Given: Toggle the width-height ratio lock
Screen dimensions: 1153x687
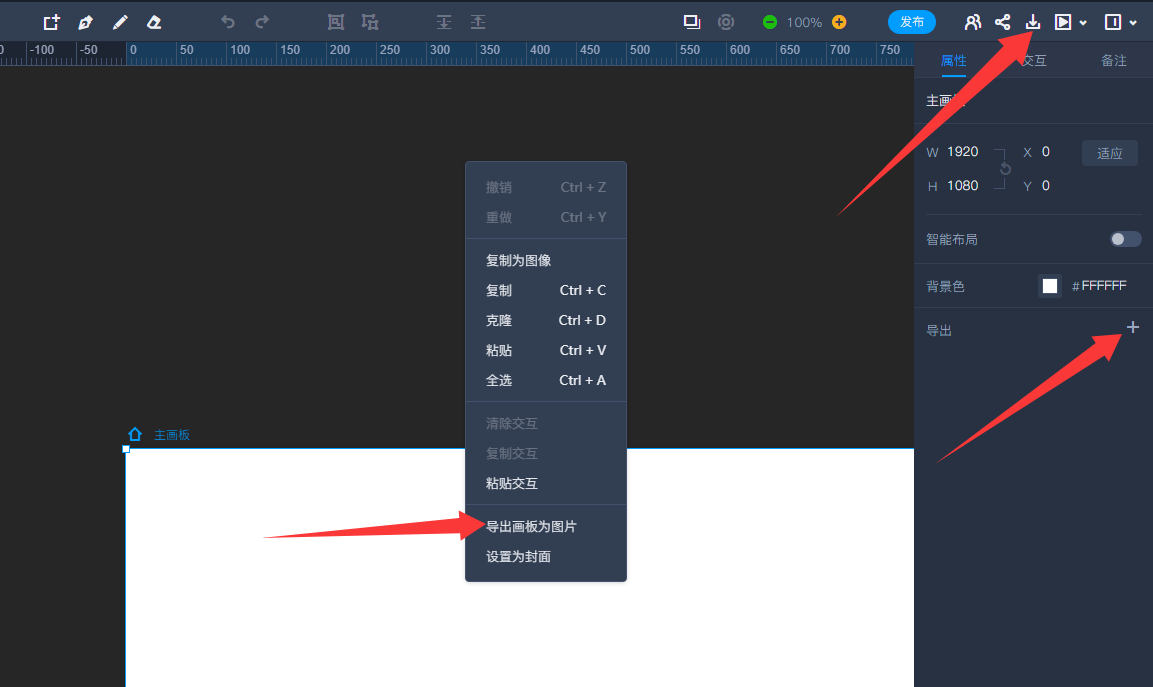Looking at the screenshot, I should 1005,169.
